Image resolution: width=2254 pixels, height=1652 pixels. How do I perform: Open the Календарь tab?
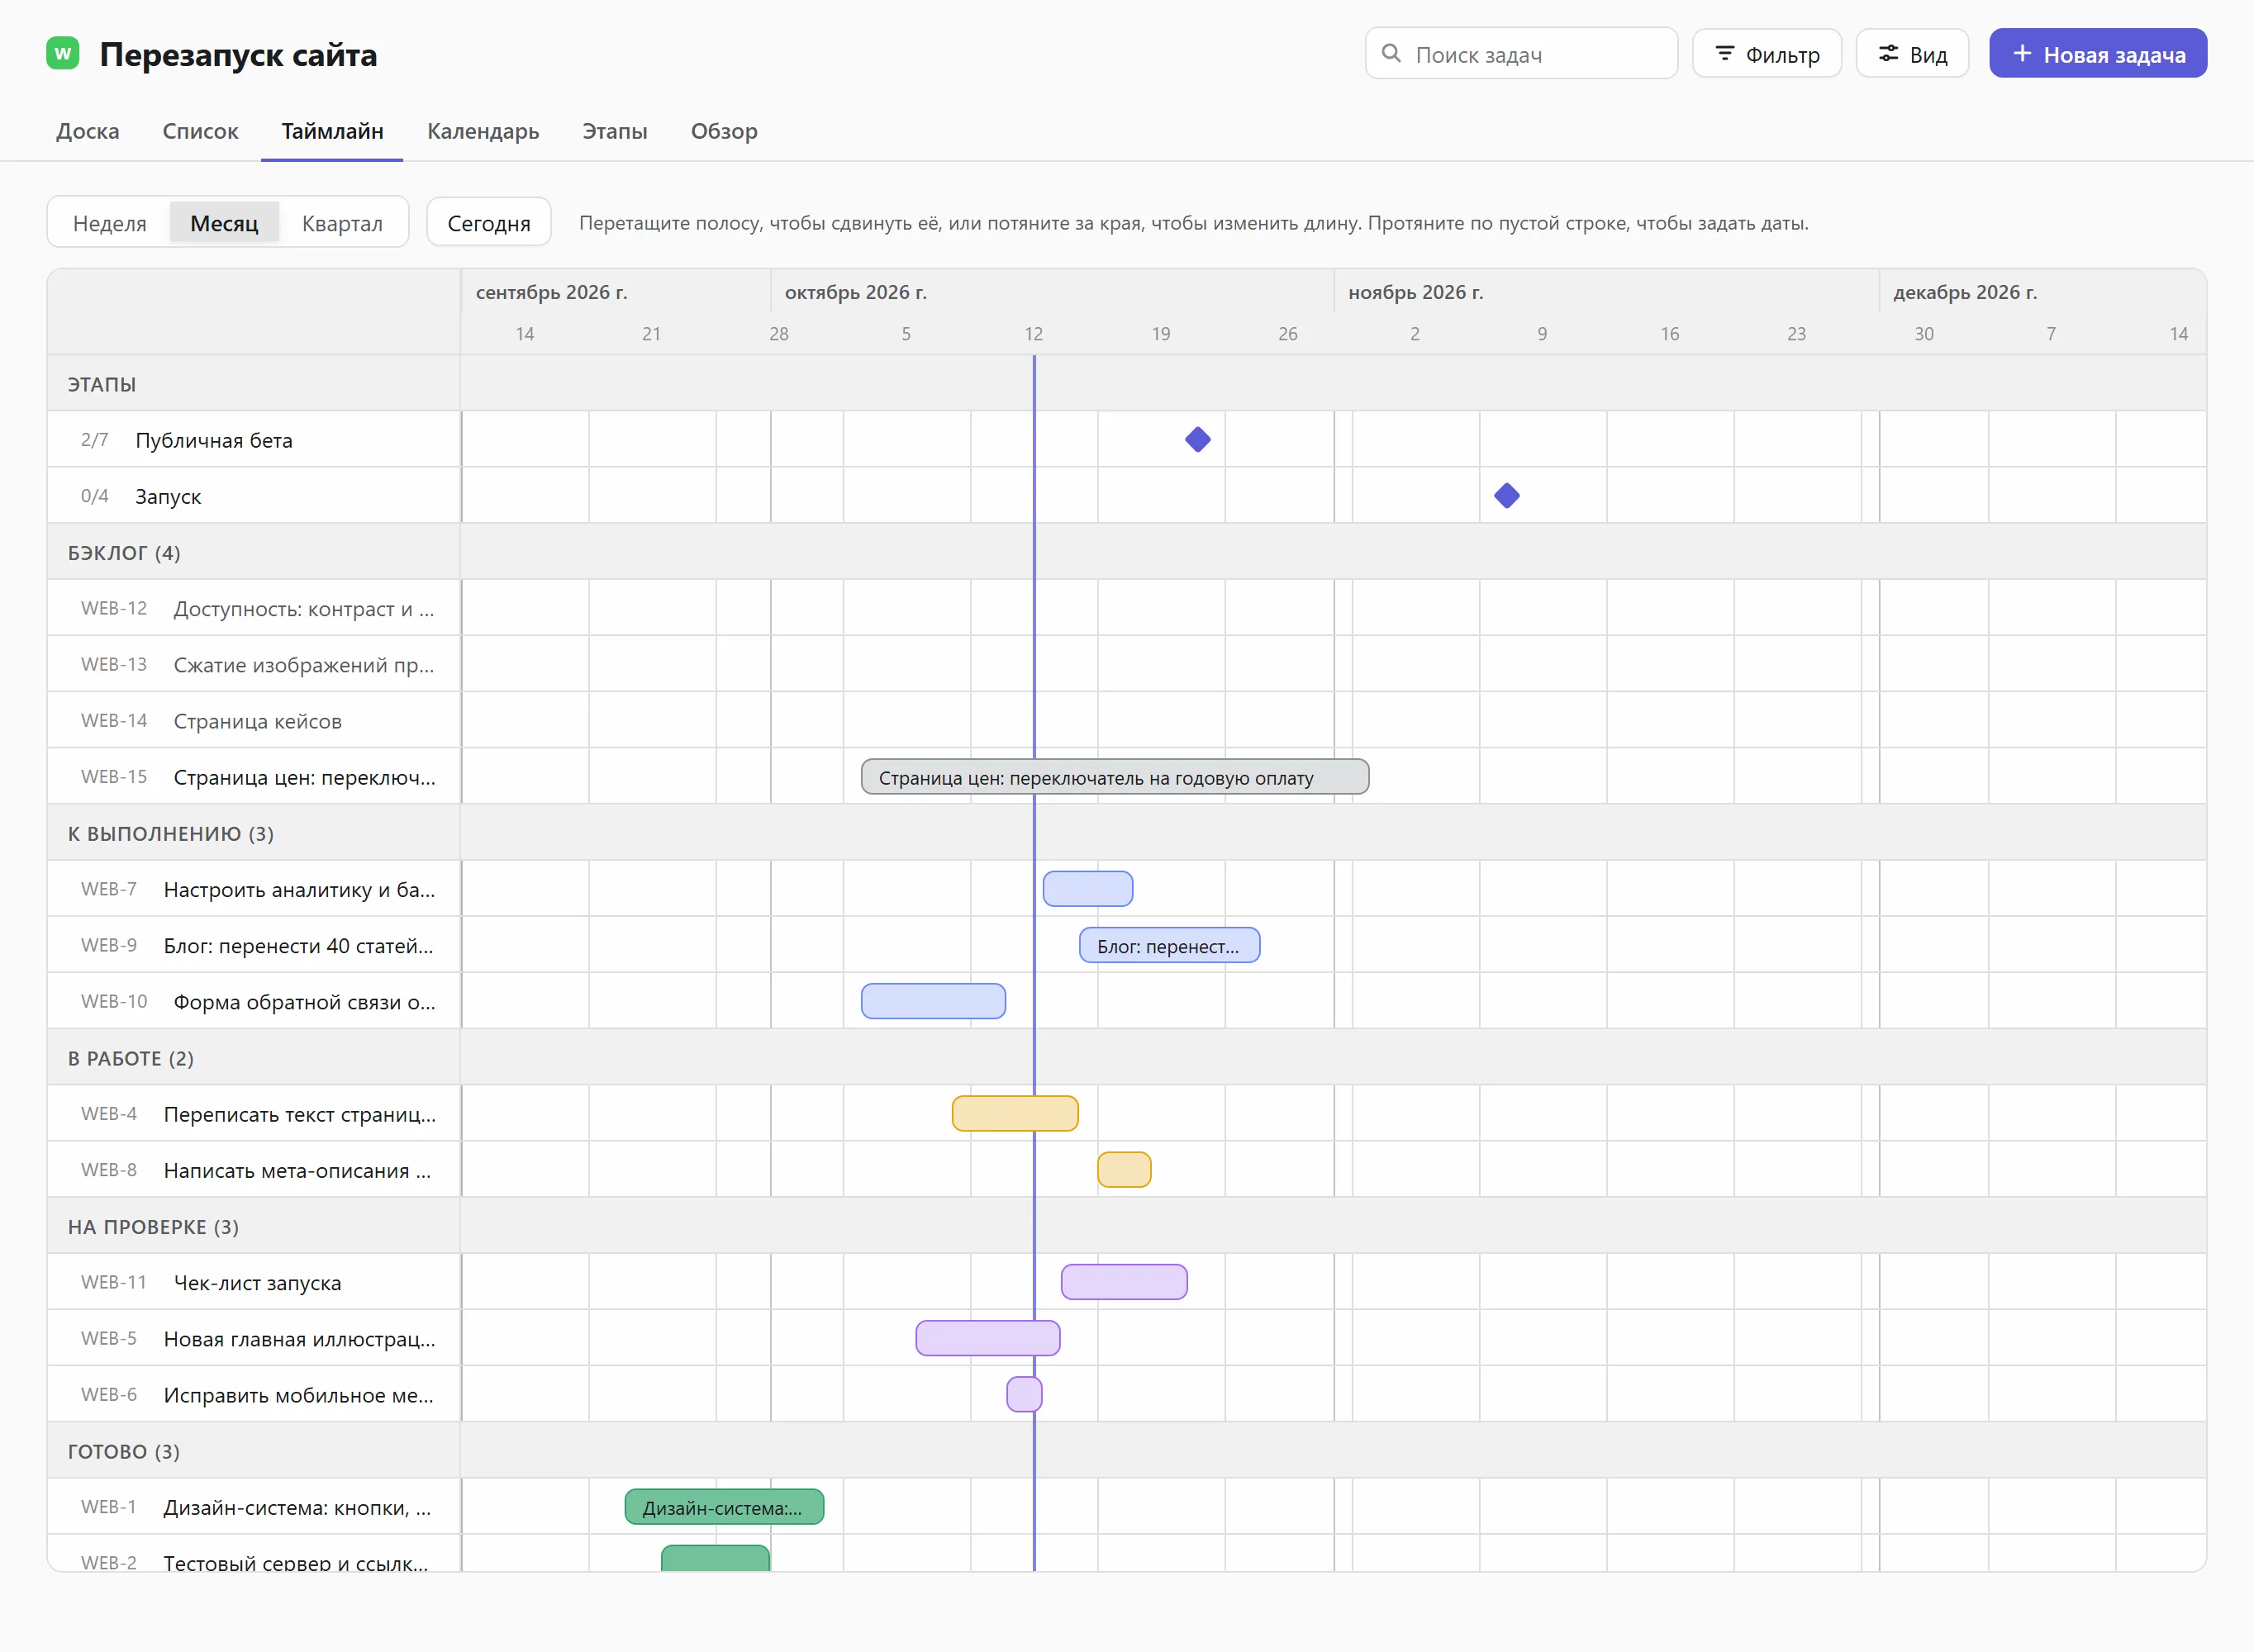pos(483,131)
